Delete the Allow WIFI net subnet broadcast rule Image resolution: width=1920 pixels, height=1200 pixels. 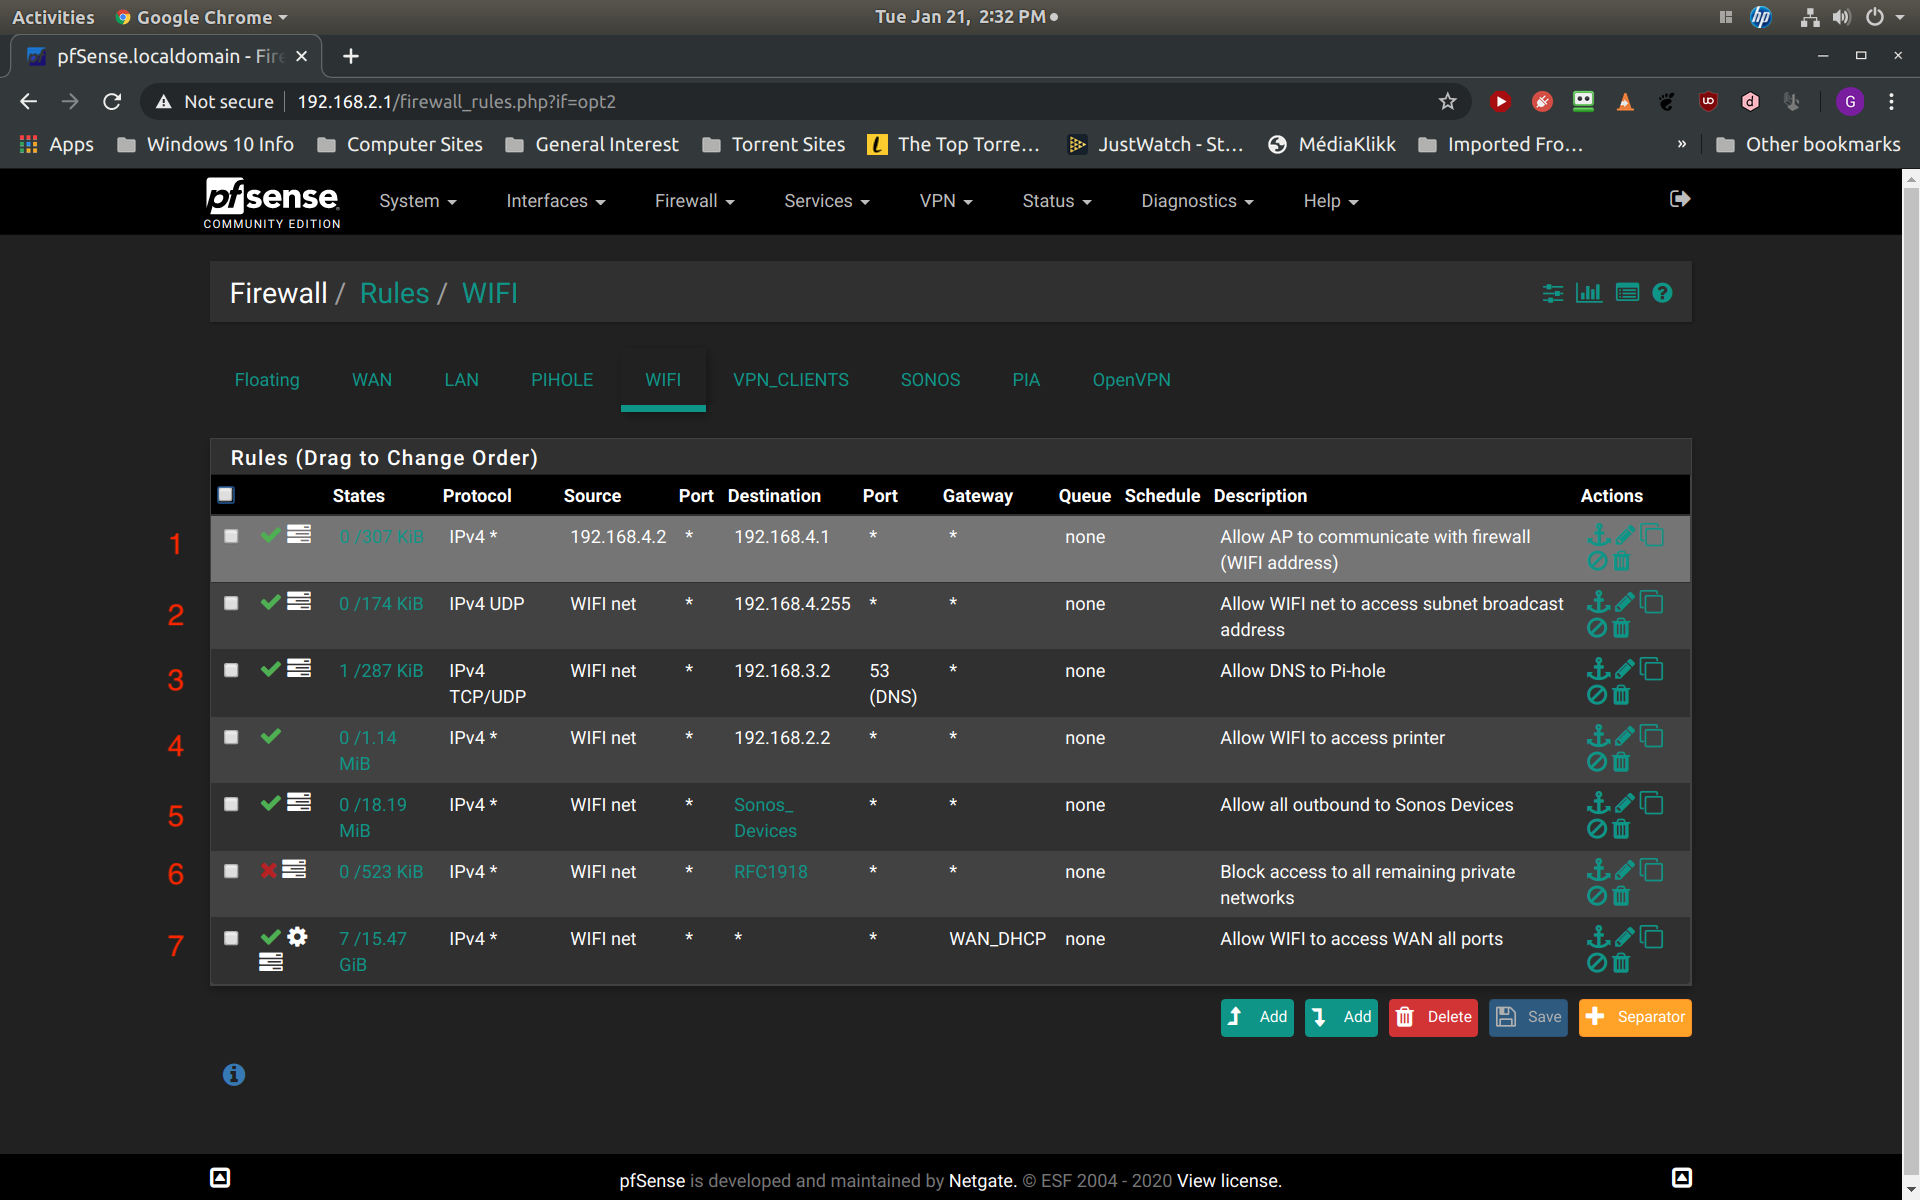click(x=1621, y=628)
